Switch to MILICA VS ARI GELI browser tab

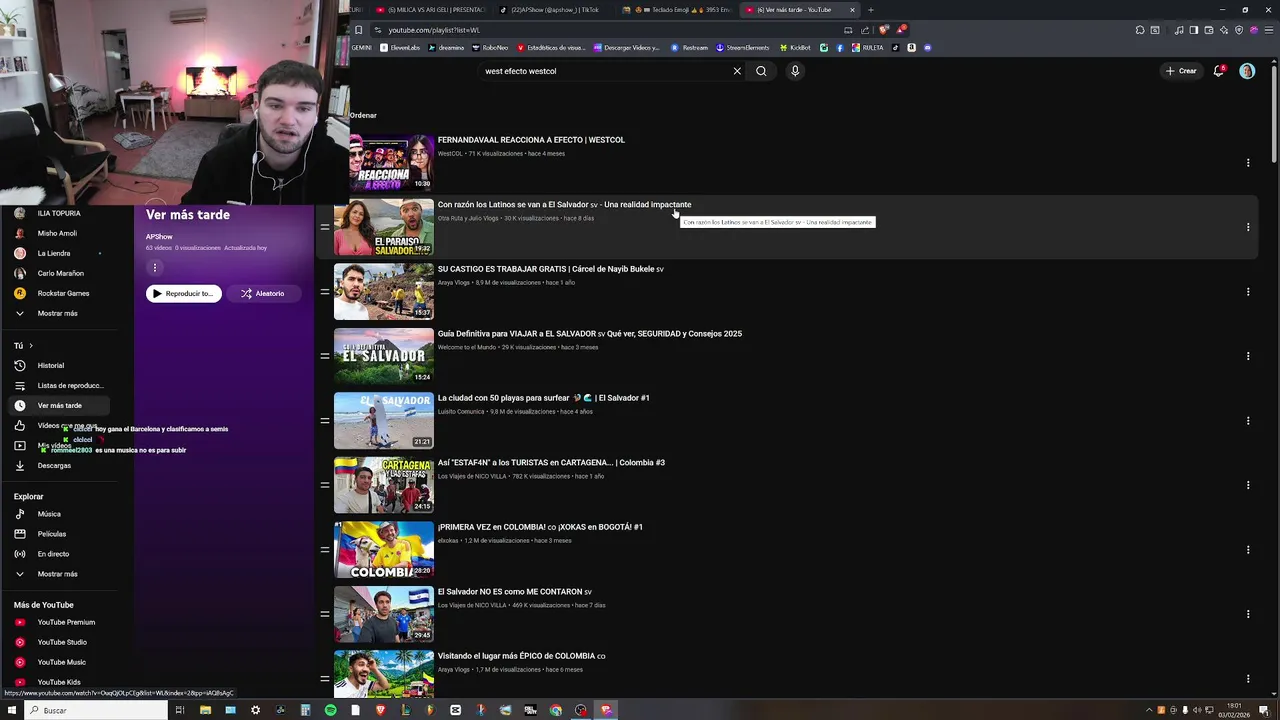[430, 10]
